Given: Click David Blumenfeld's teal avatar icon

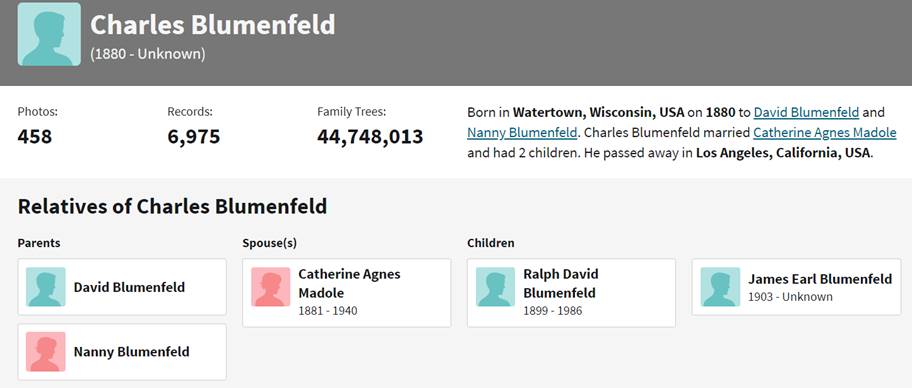Looking at the screenshot, I should click(x=46, y=287).
